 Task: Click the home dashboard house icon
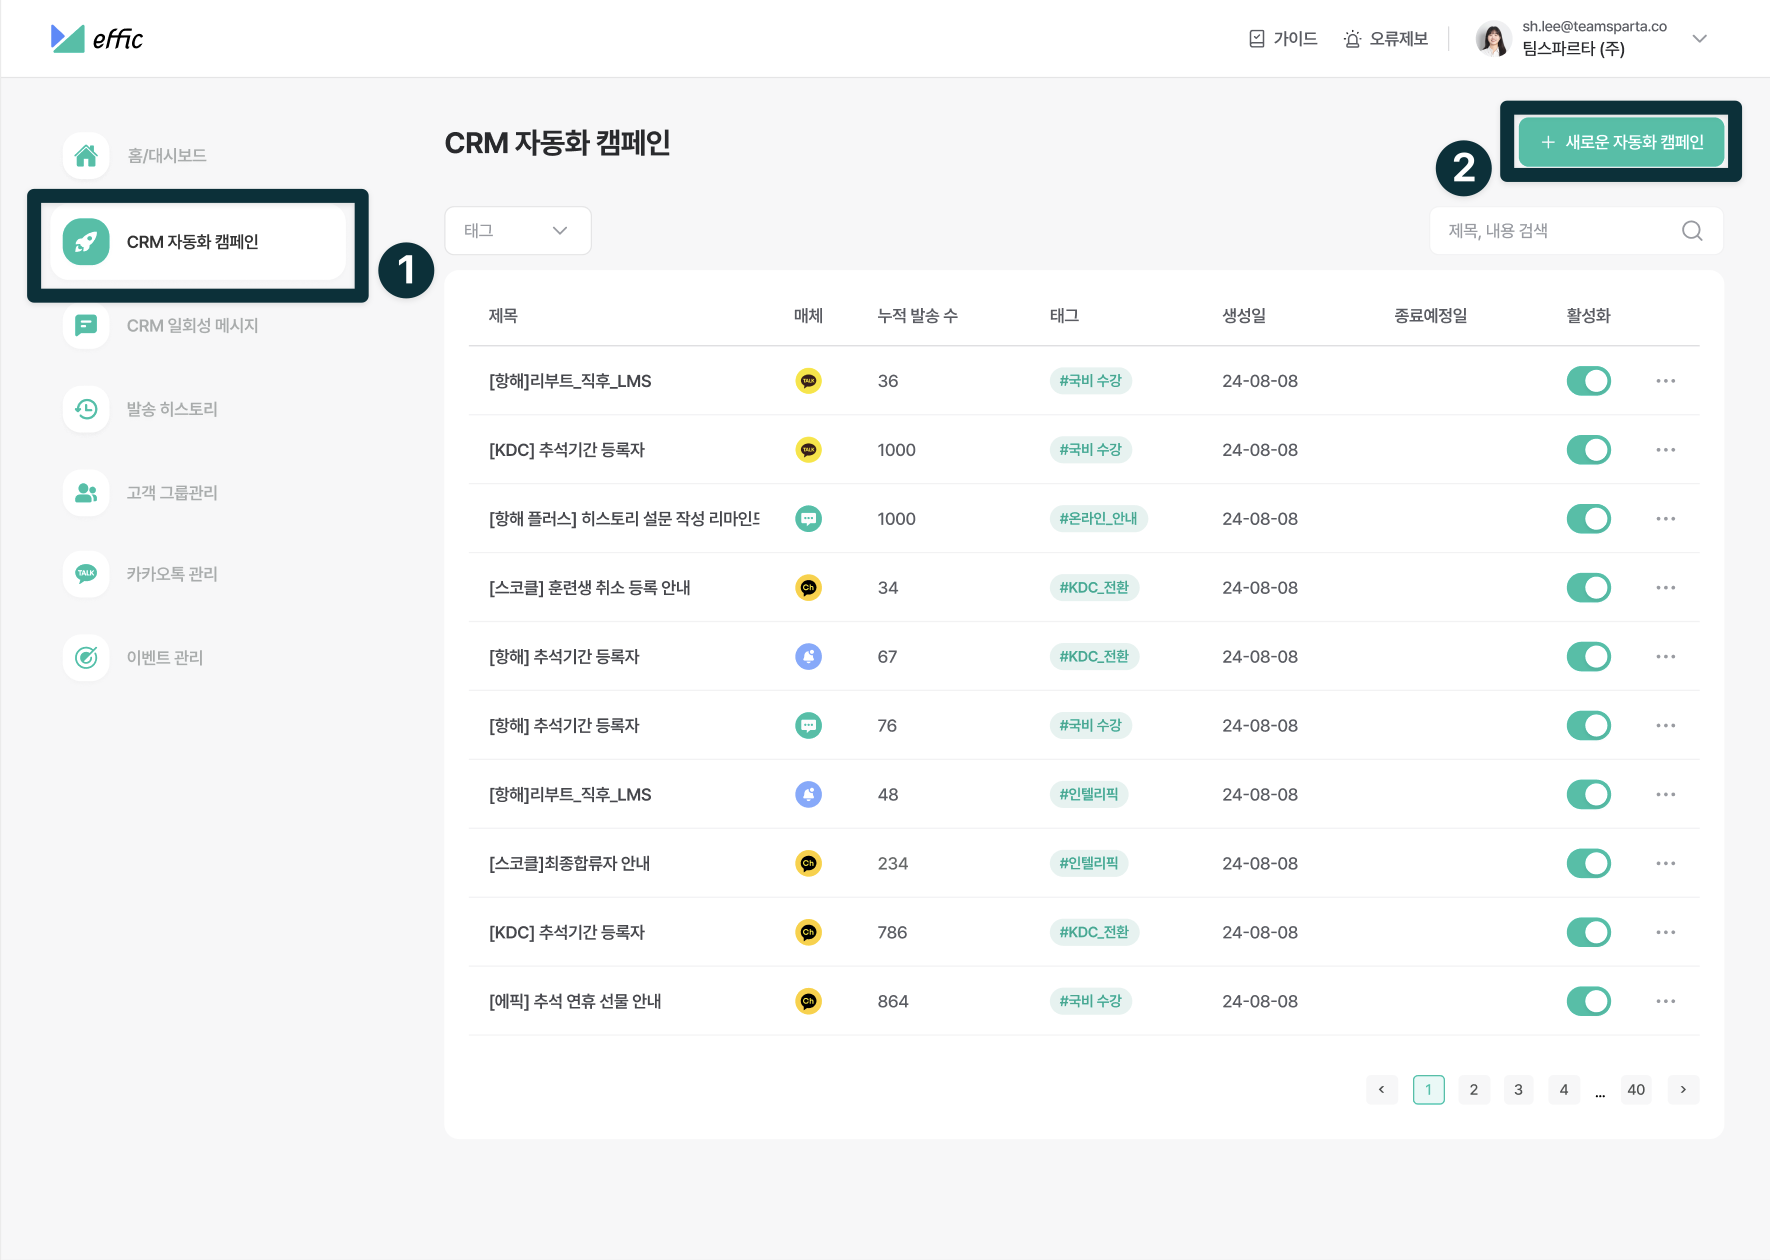86,156
